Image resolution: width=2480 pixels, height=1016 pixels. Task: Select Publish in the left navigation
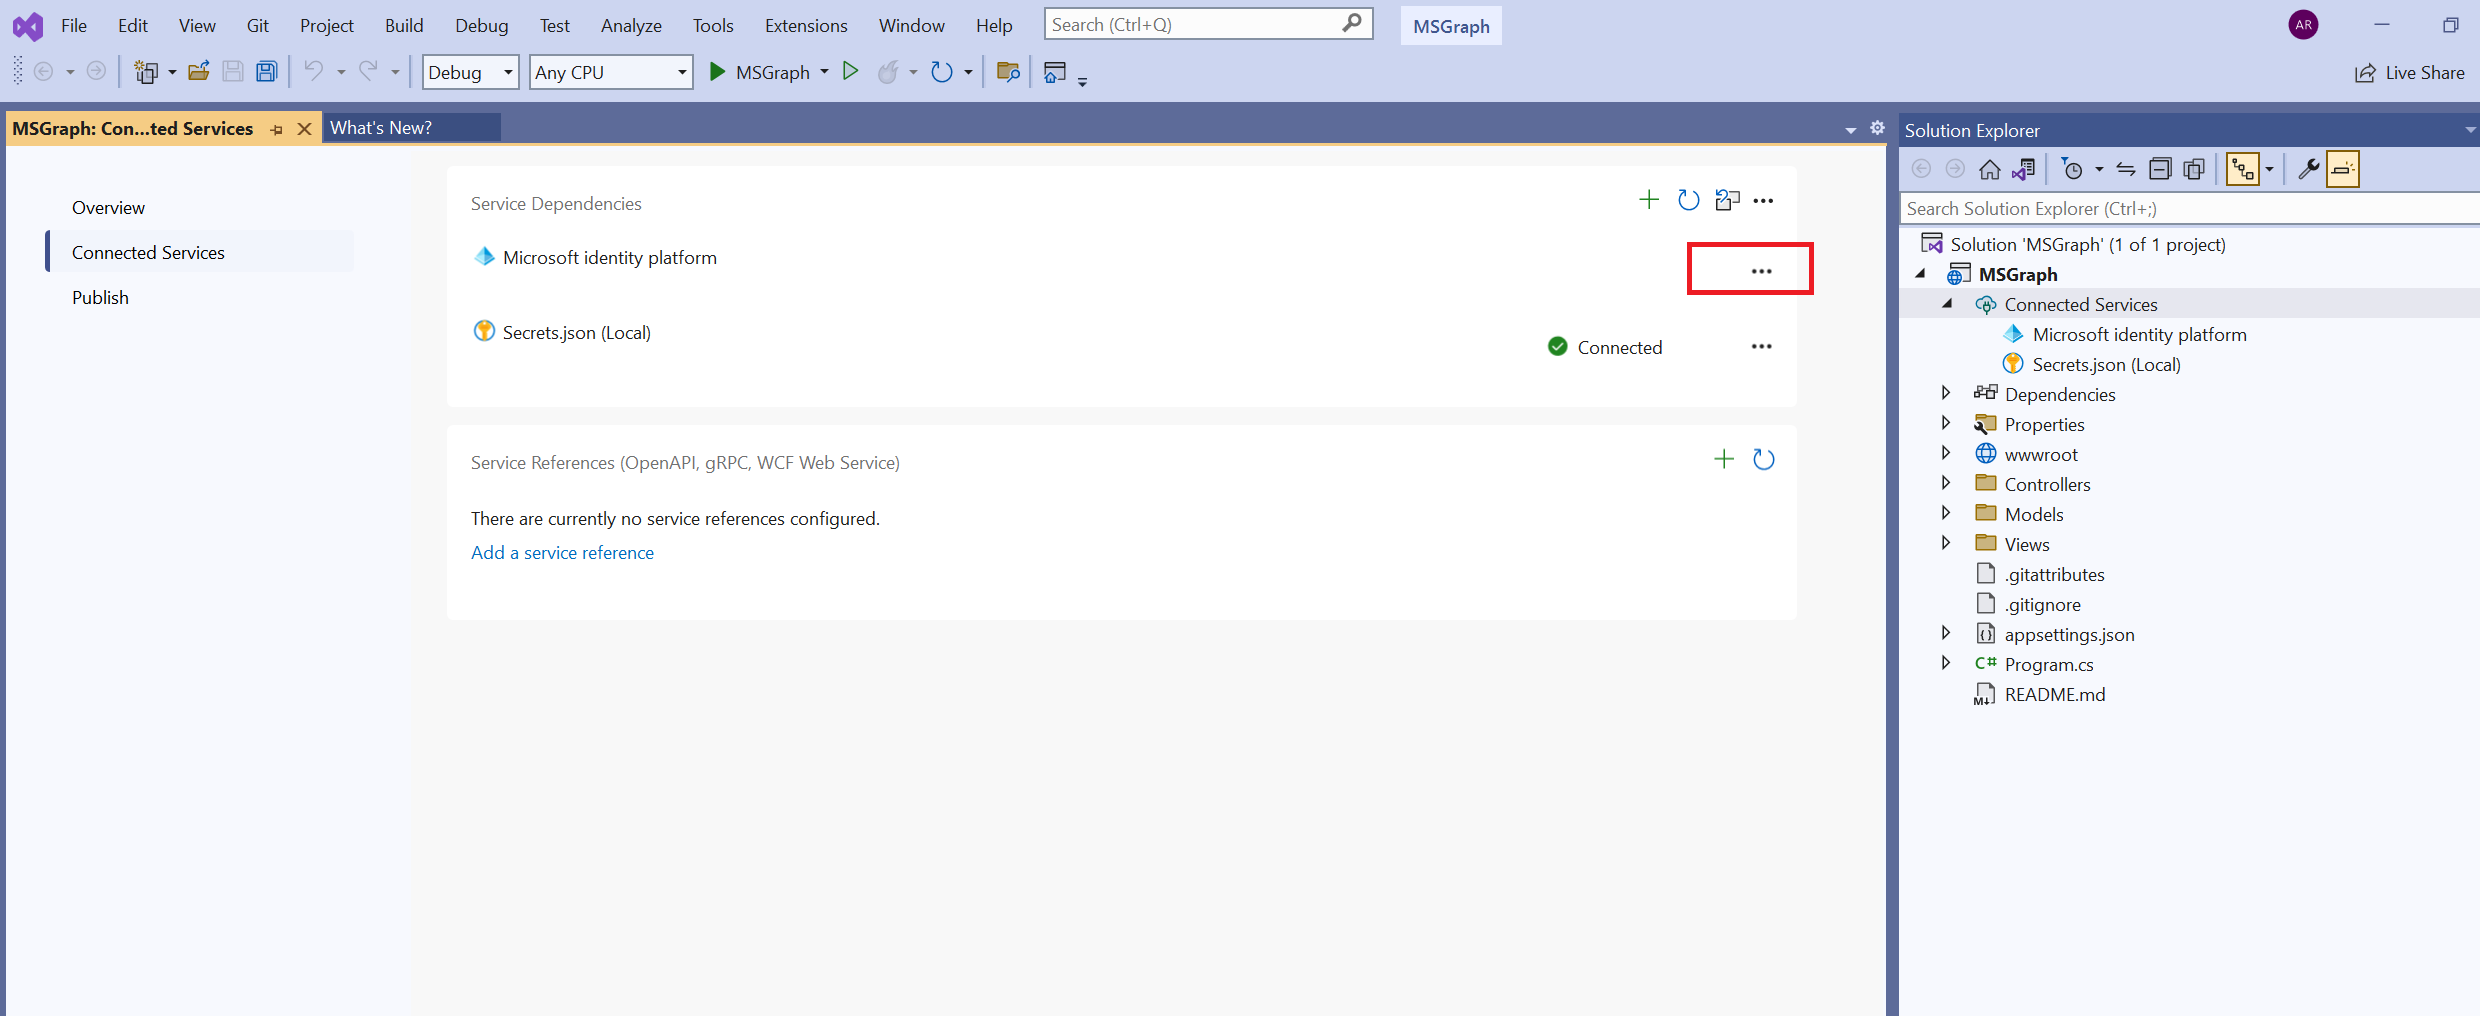coord(100,297)
